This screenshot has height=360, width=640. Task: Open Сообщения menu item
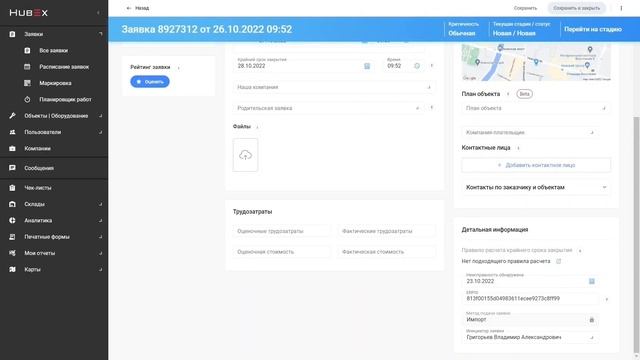coord(39,168)
